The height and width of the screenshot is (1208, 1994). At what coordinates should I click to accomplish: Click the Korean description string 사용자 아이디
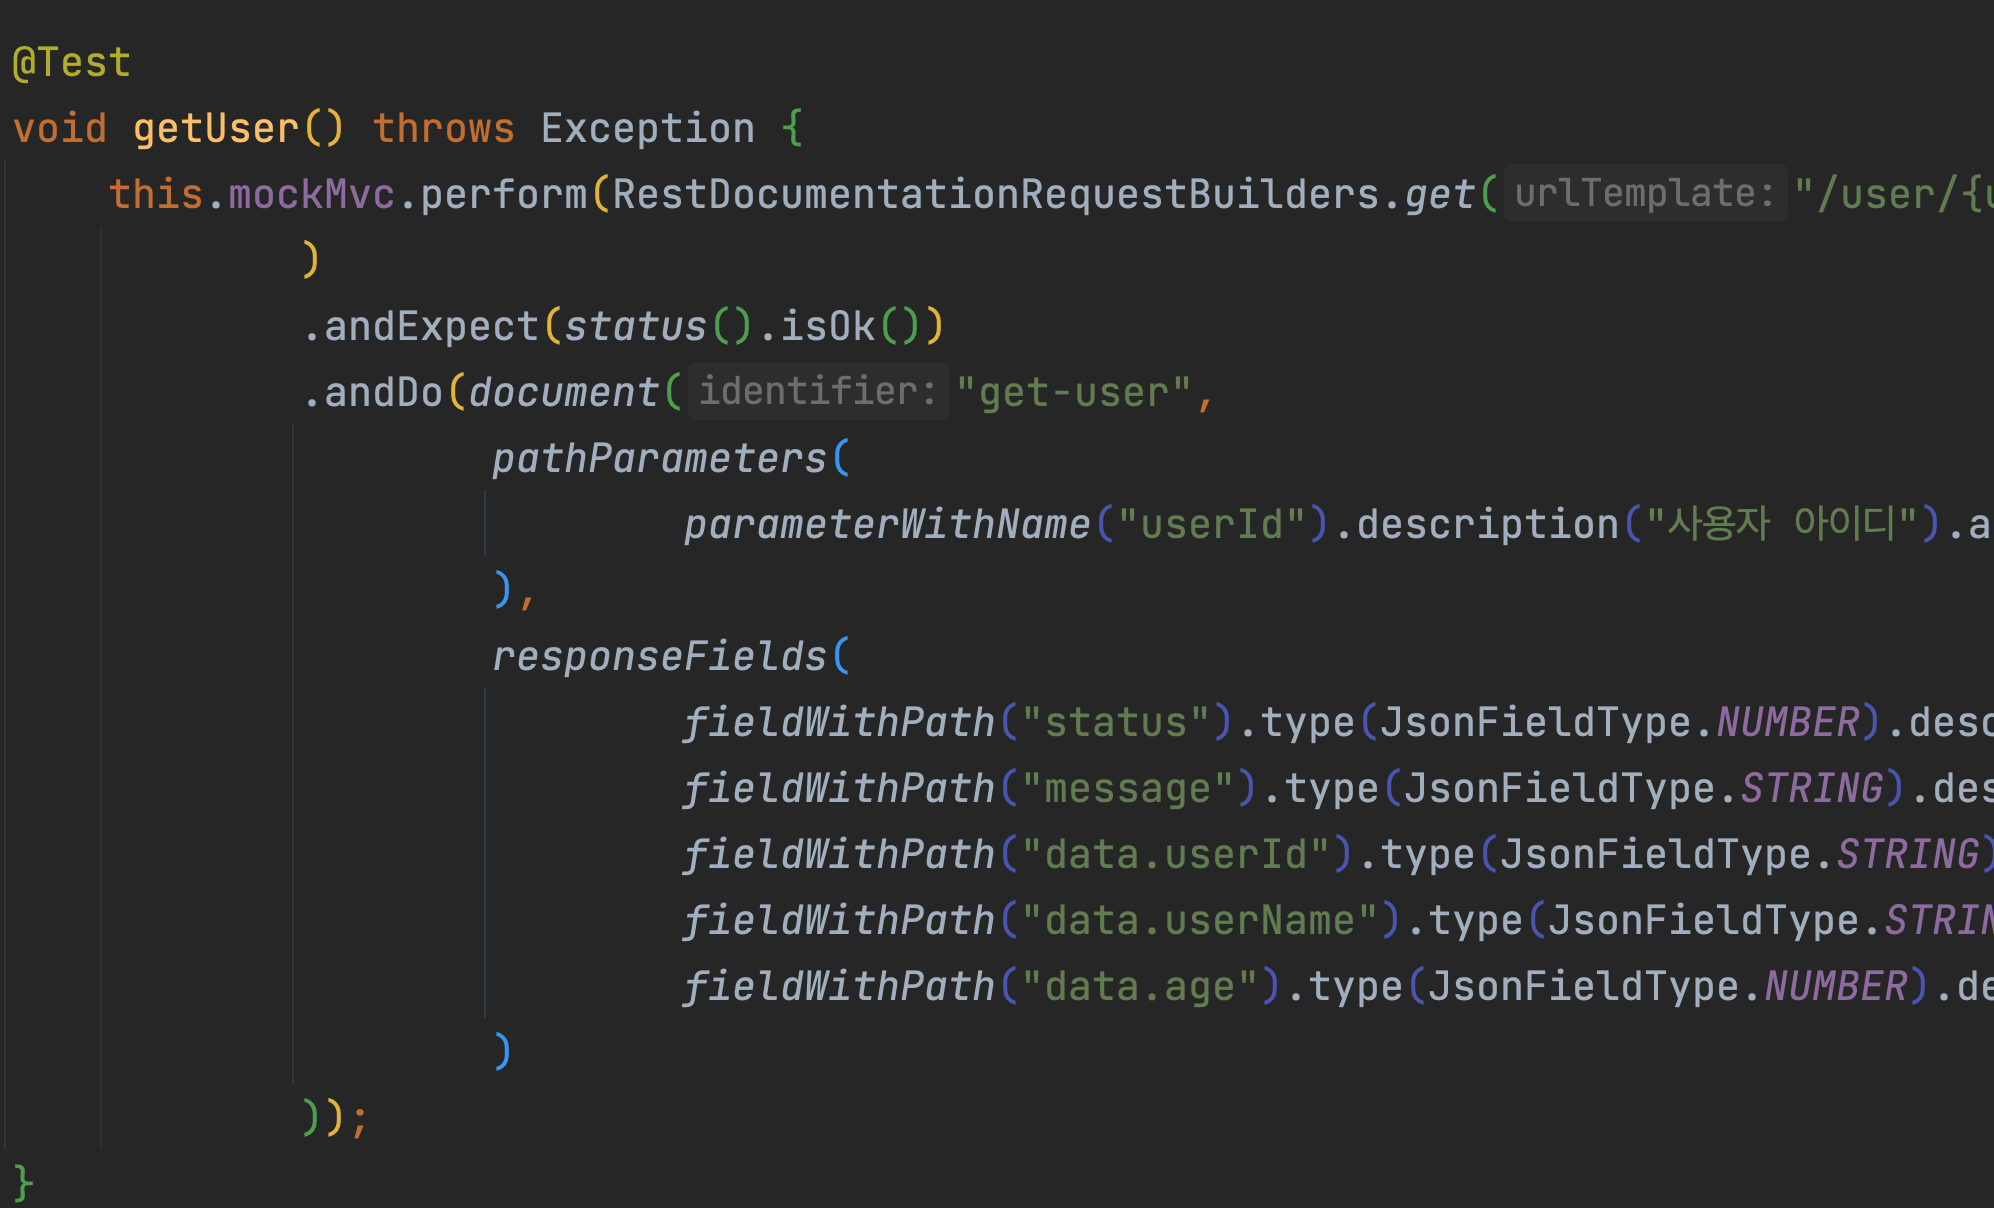coord(1781,524)
